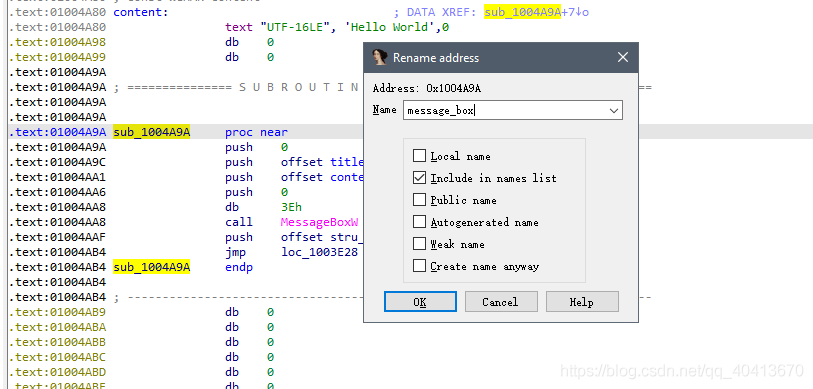This screenshot has width=813, height=389.
Task: Select .text:01004ABC address line
Action: (57, 357)
